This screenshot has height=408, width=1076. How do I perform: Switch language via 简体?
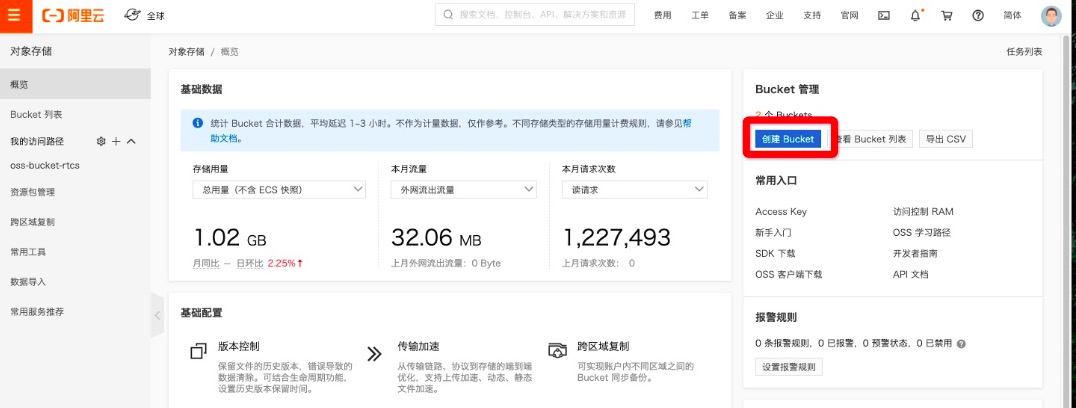point(1012,16)
